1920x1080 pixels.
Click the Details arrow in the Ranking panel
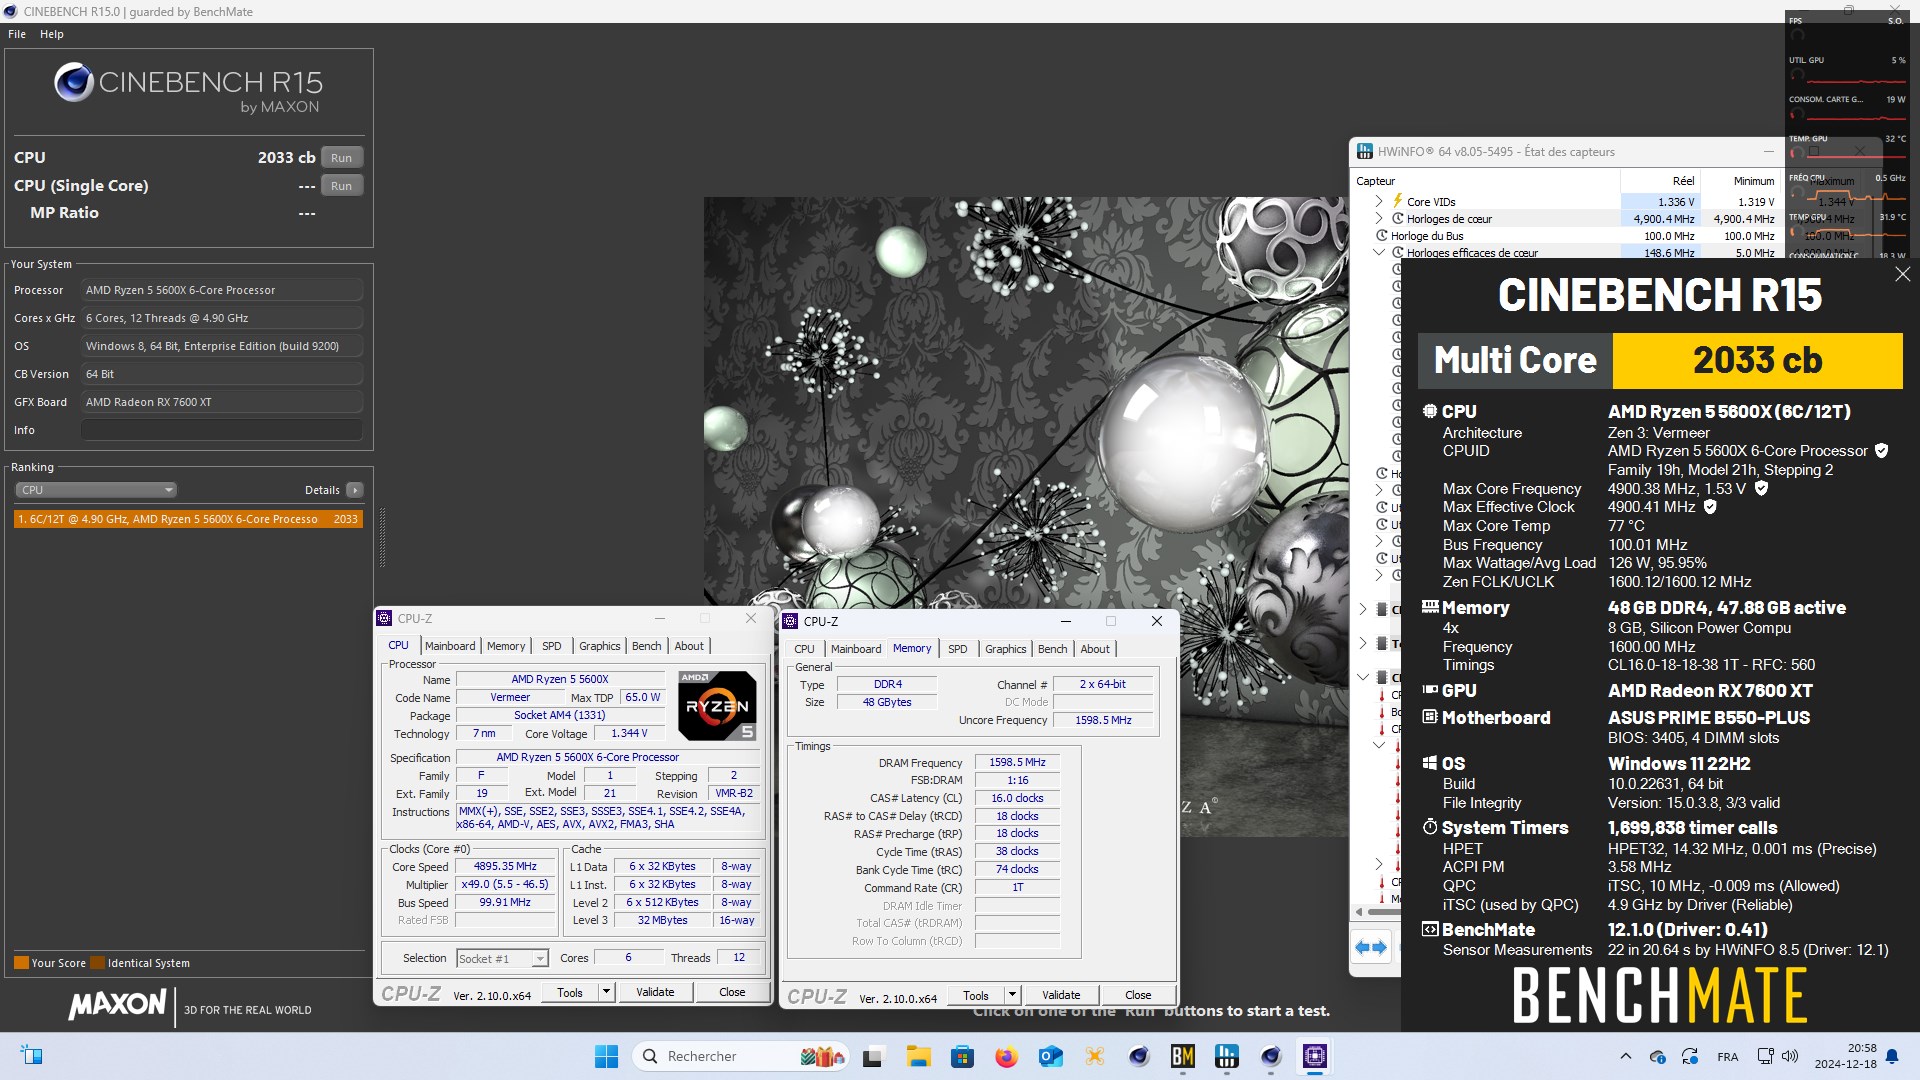coord(355,490)
